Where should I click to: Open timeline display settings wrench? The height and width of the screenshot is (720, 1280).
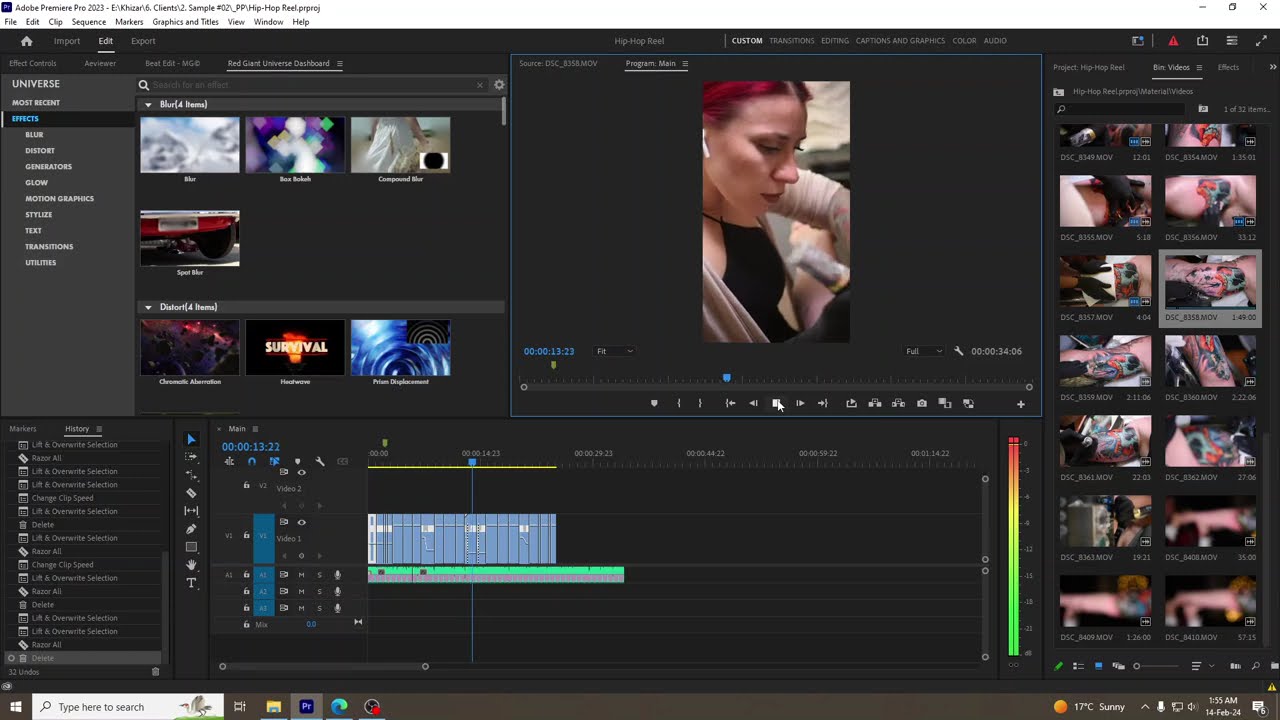[319, 461]
